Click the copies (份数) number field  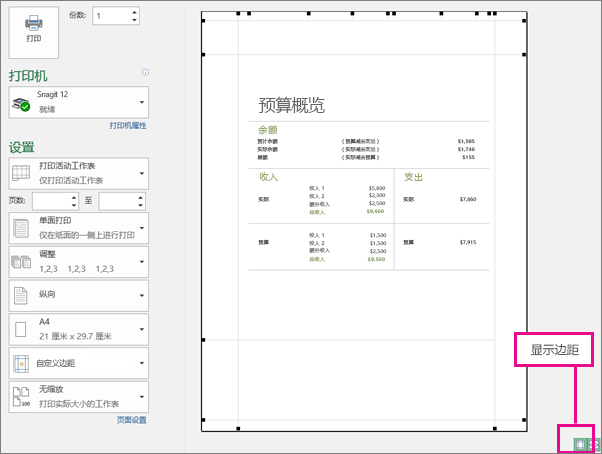tap(111, 16)
